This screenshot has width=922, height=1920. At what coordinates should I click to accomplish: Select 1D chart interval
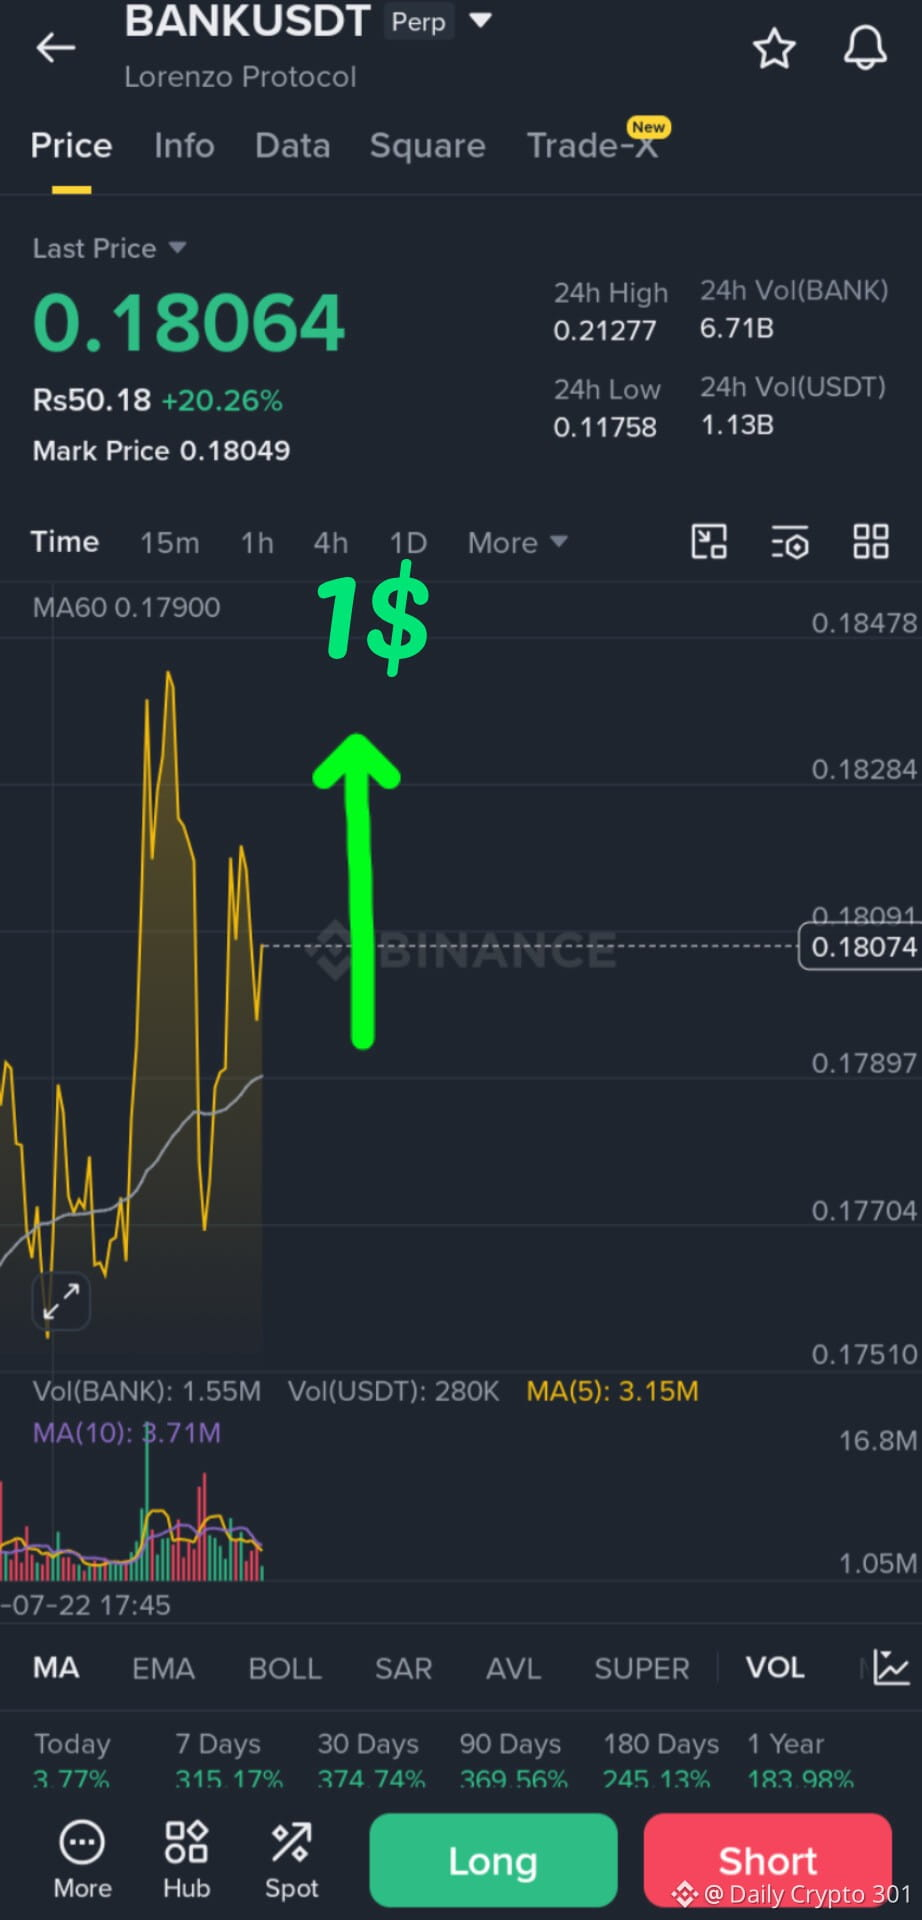pyautogui.click(x=408, y=542)
